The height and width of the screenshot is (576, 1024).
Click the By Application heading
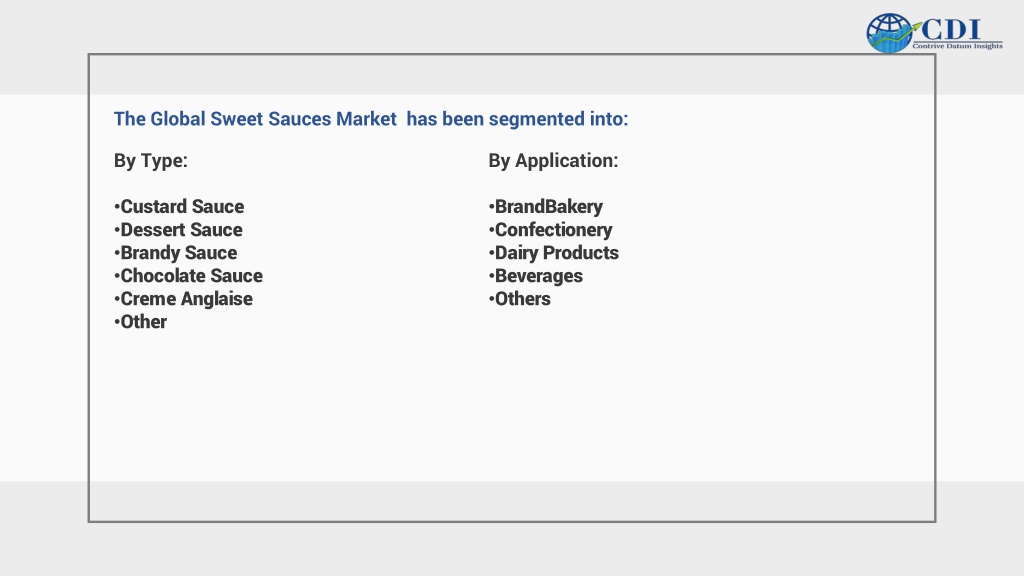(x=553, y=161)
